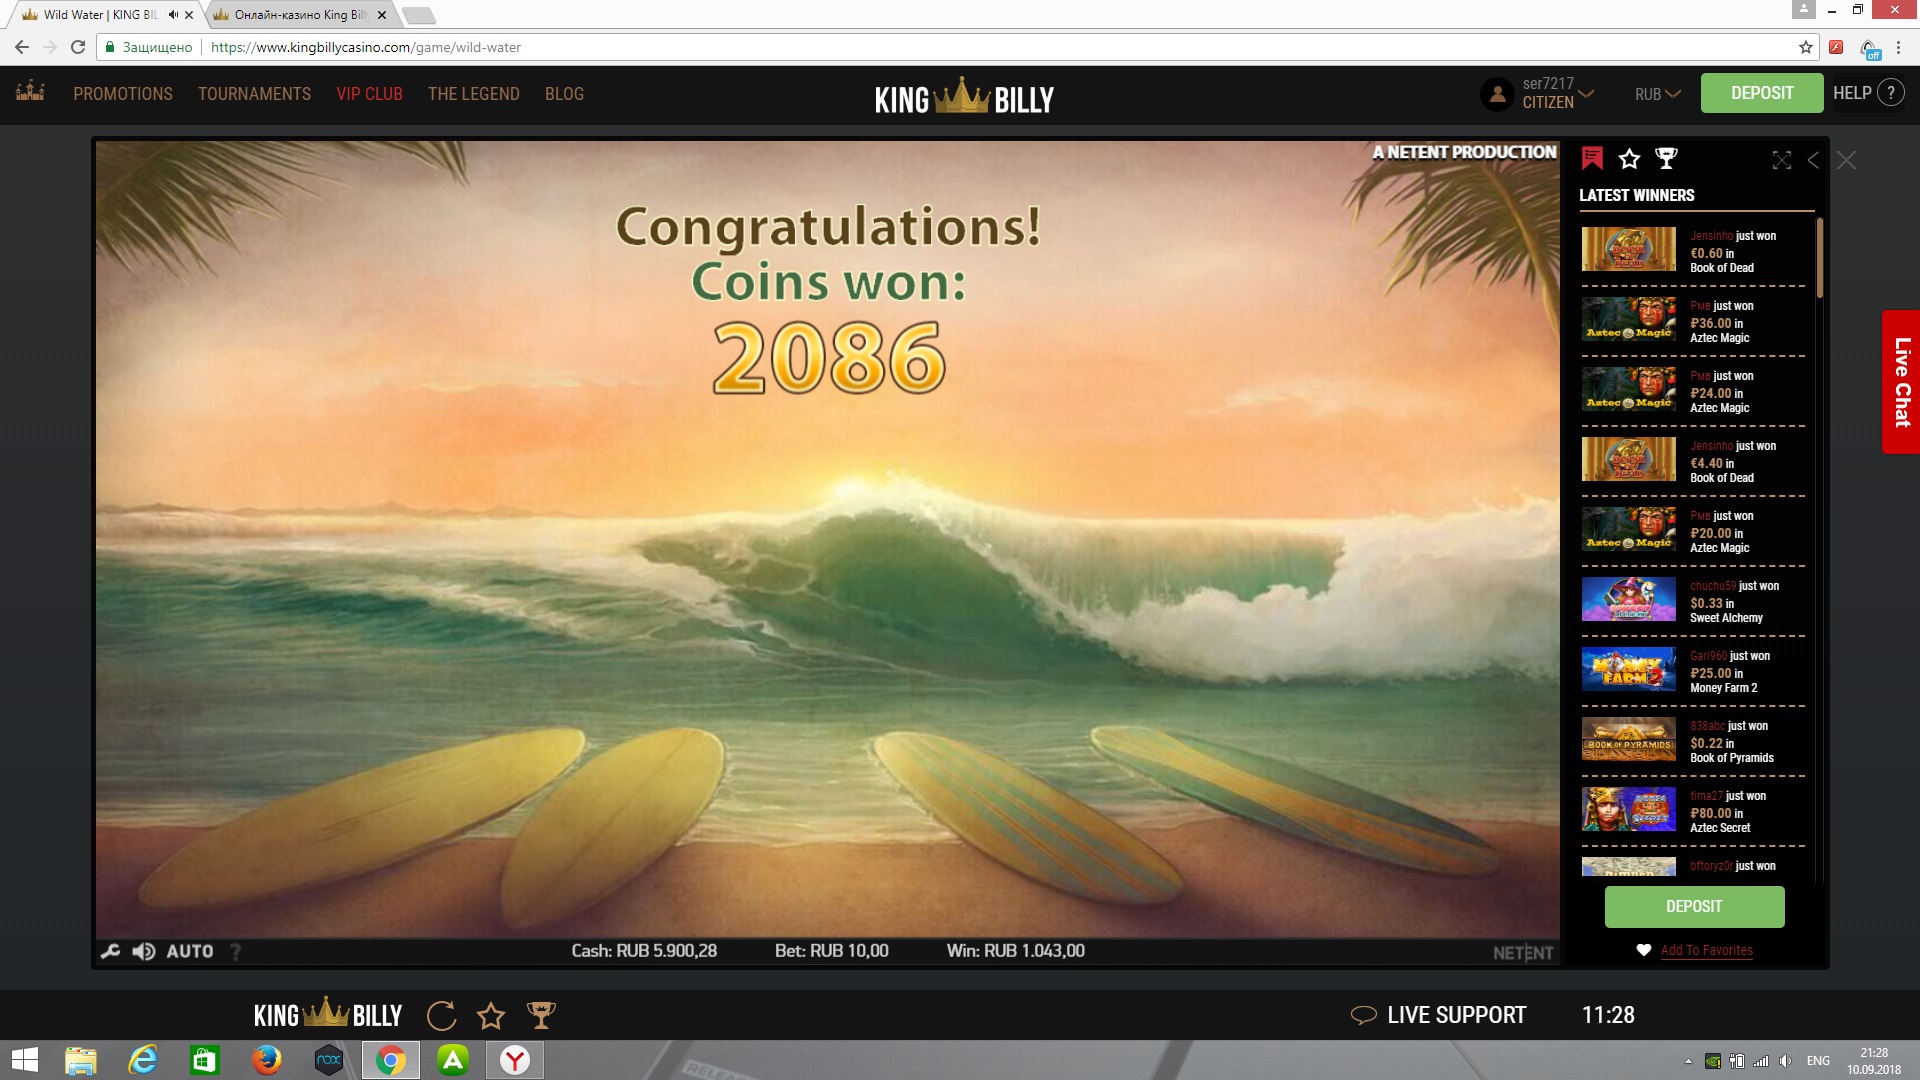This screenshot has height=1080, width=1920.
Task: Click the bottom bar star favorite icon
Action: coord(491,1016)
